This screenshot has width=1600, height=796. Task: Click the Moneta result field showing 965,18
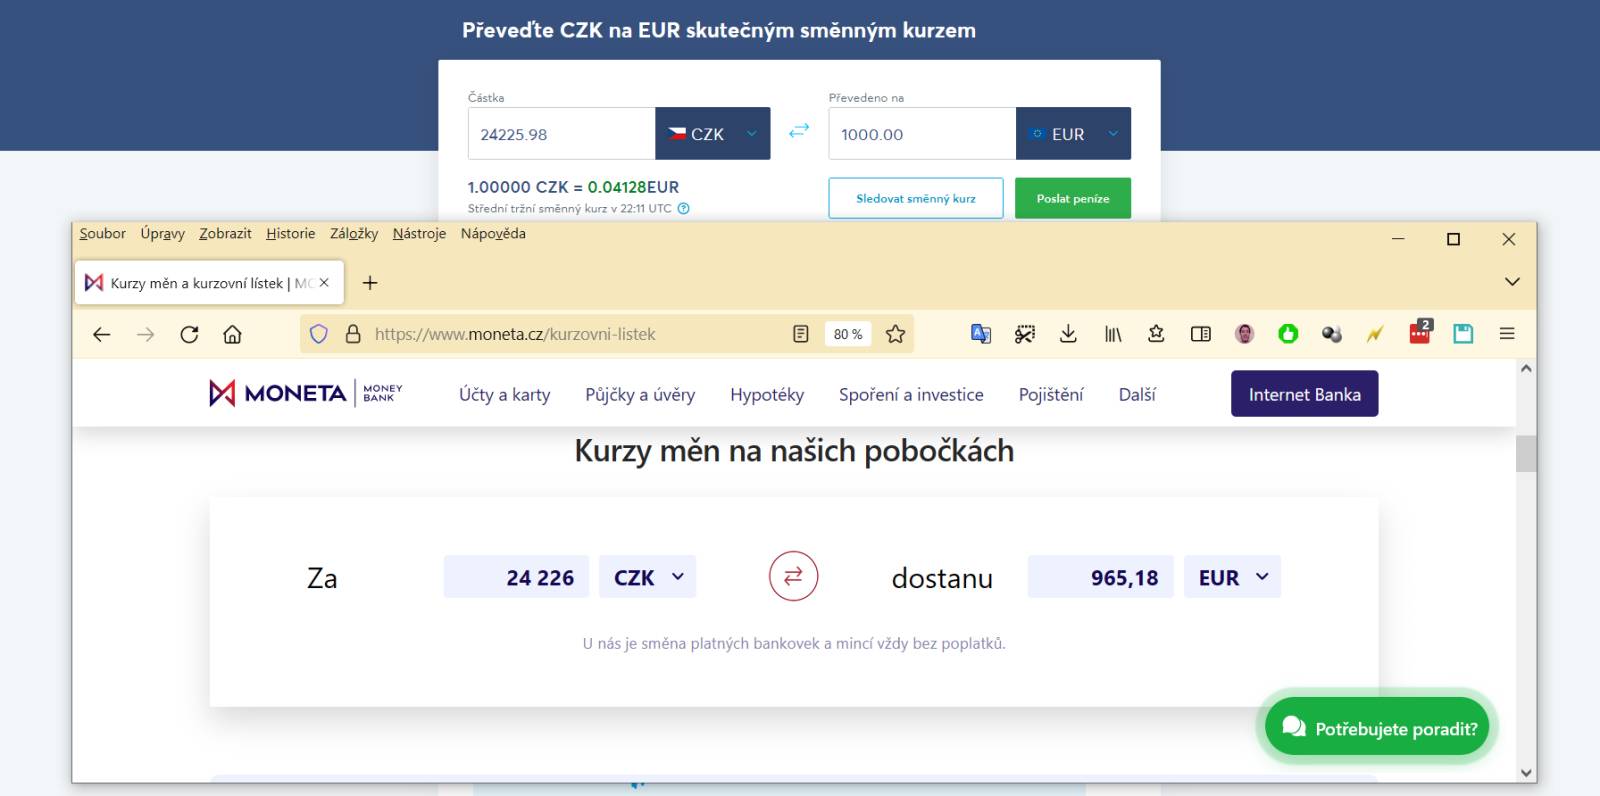[x=1100, y=577]
